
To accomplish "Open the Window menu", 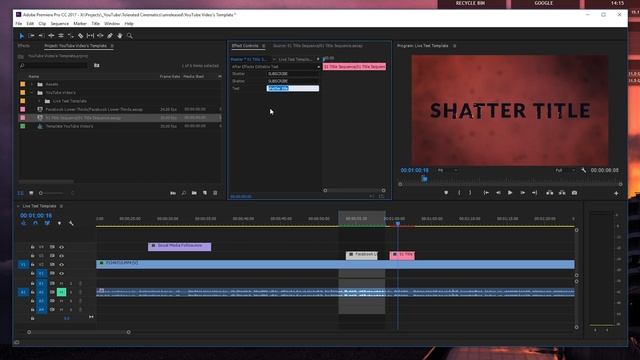I will (x=112, y=24).
